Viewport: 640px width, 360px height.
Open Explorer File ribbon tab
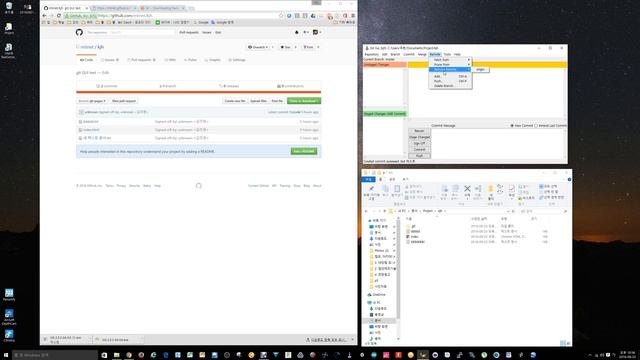point(369,179)
